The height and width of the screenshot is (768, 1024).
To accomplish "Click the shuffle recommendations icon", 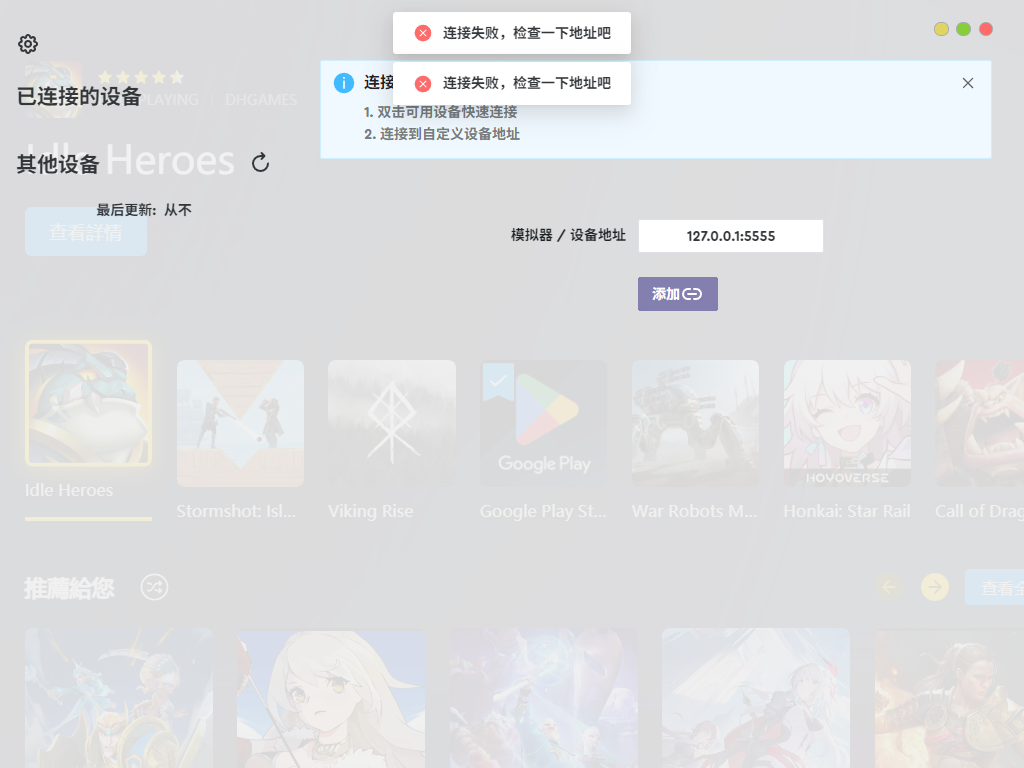I will click(154, 587).
